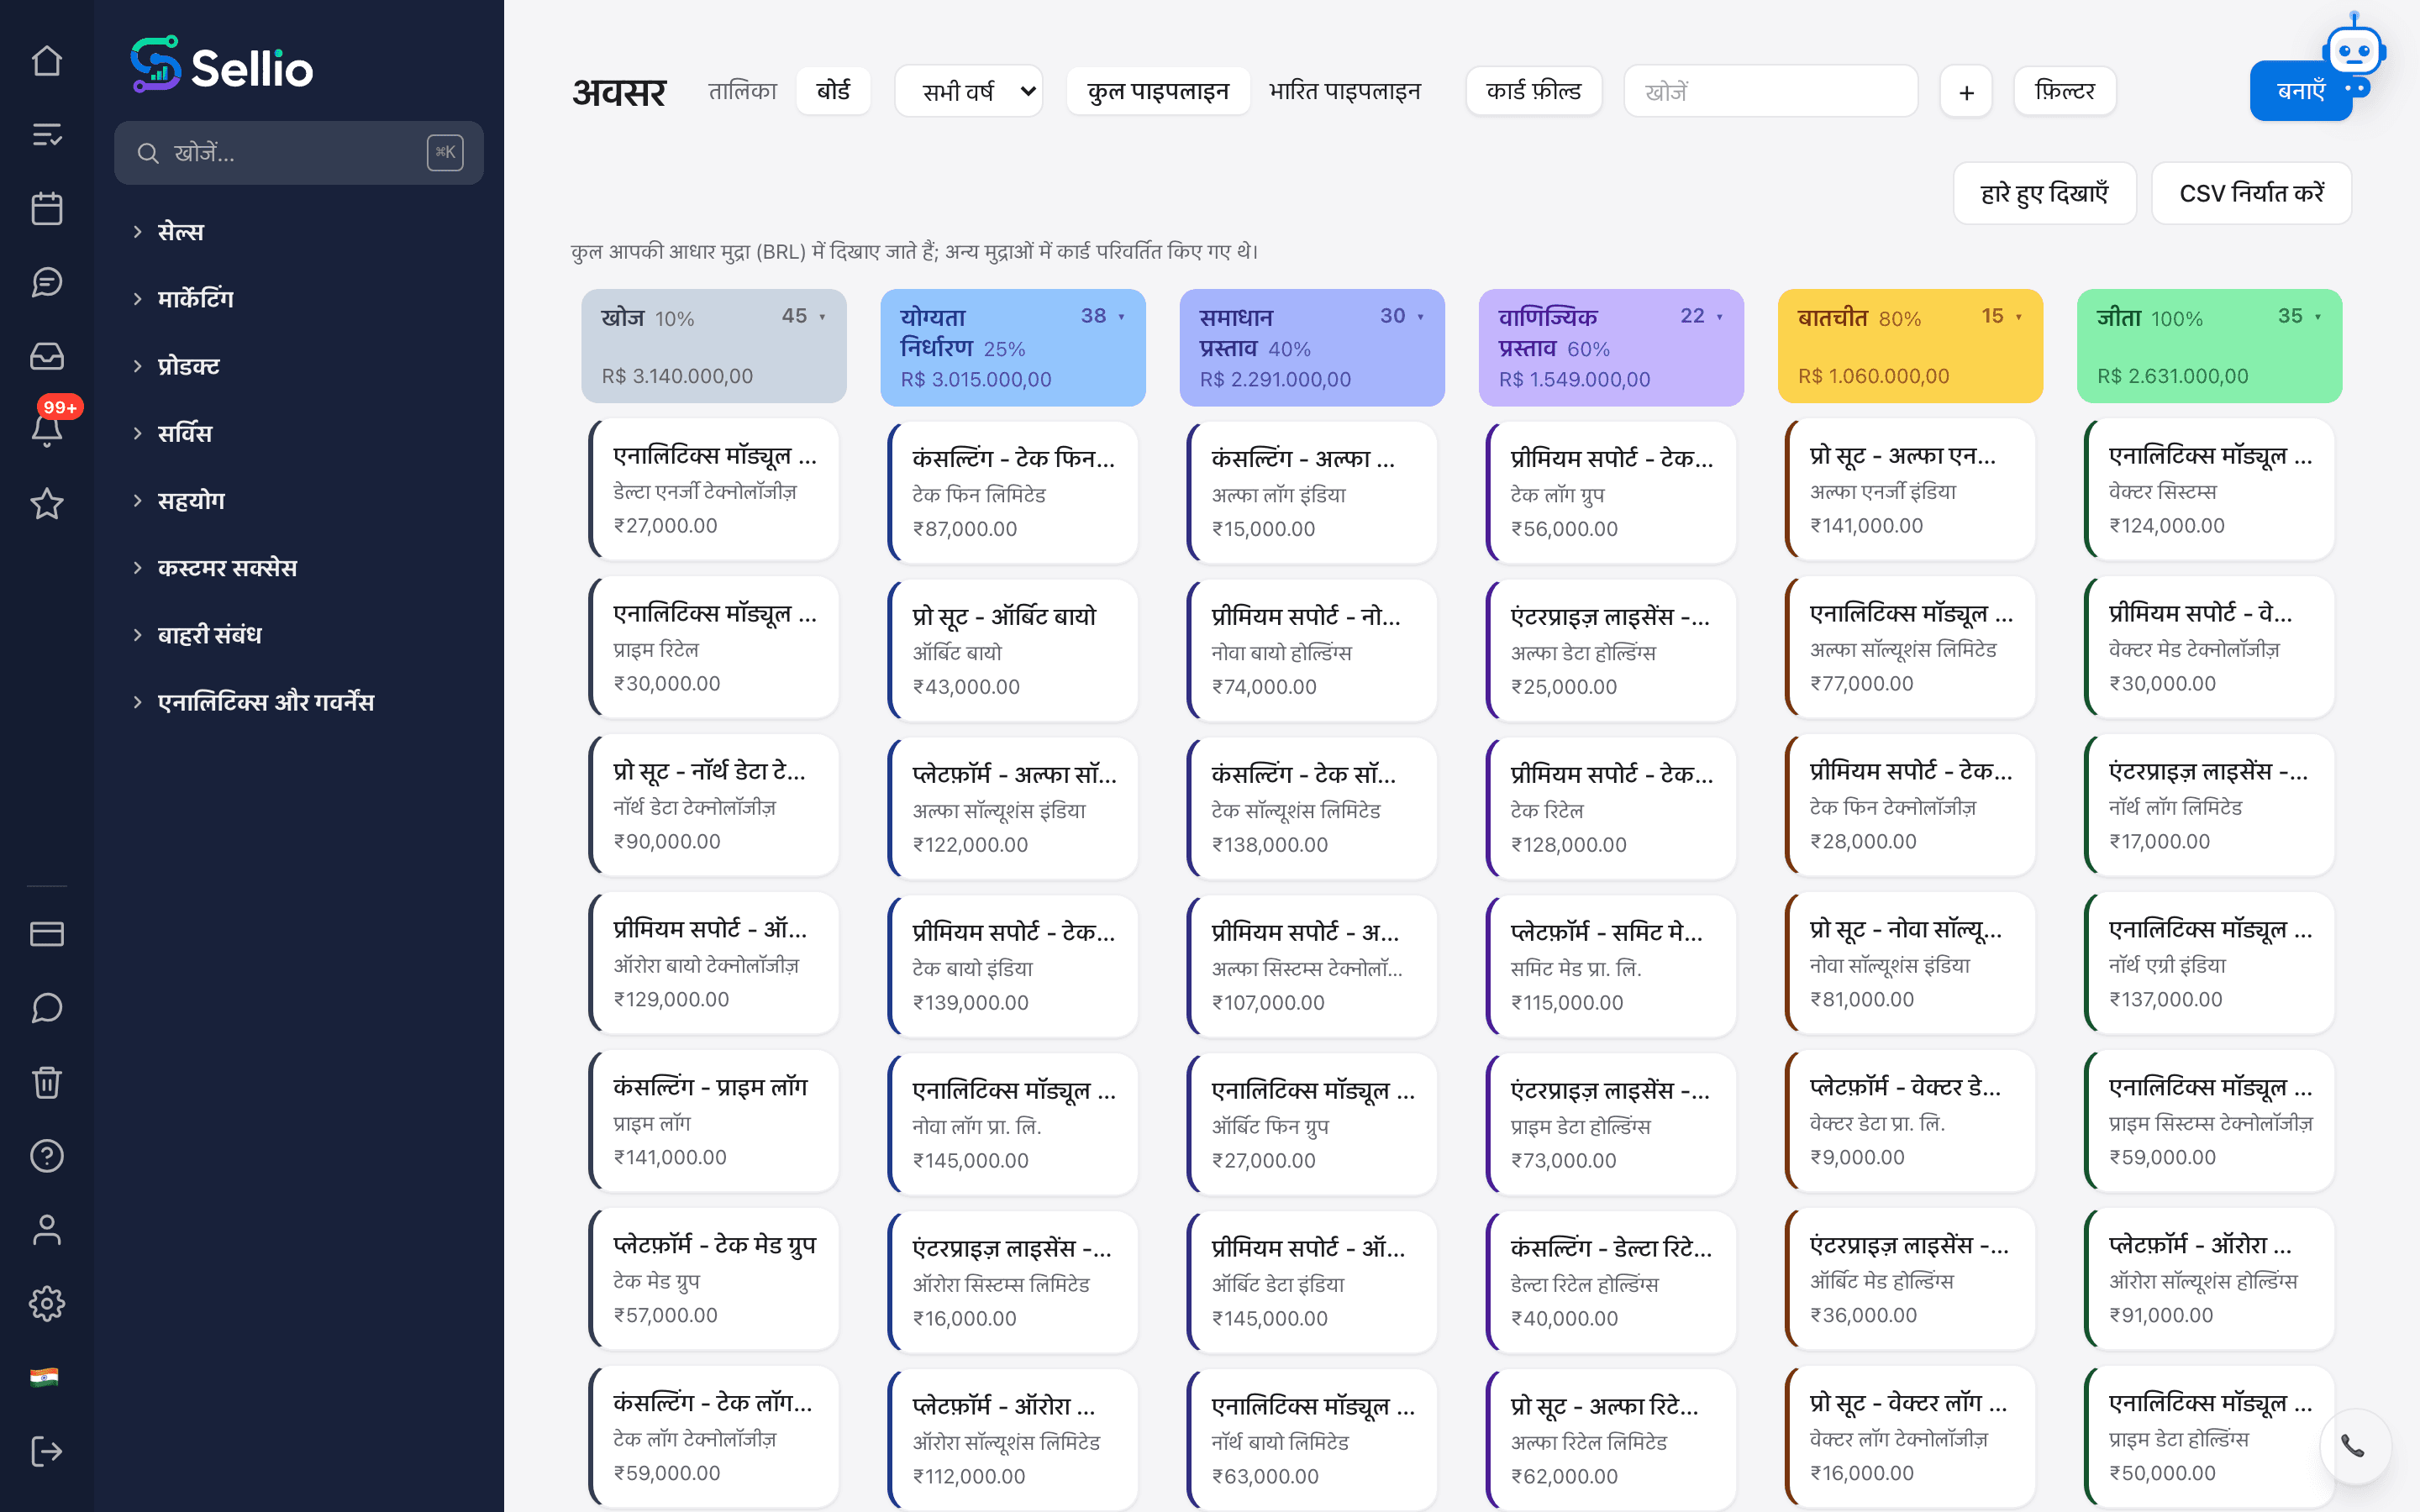Image resolution: width=2420 pixels, height=1512 pixels.
Task: Open the खोज column dropdown arrow
Action: tap(823, 317)
